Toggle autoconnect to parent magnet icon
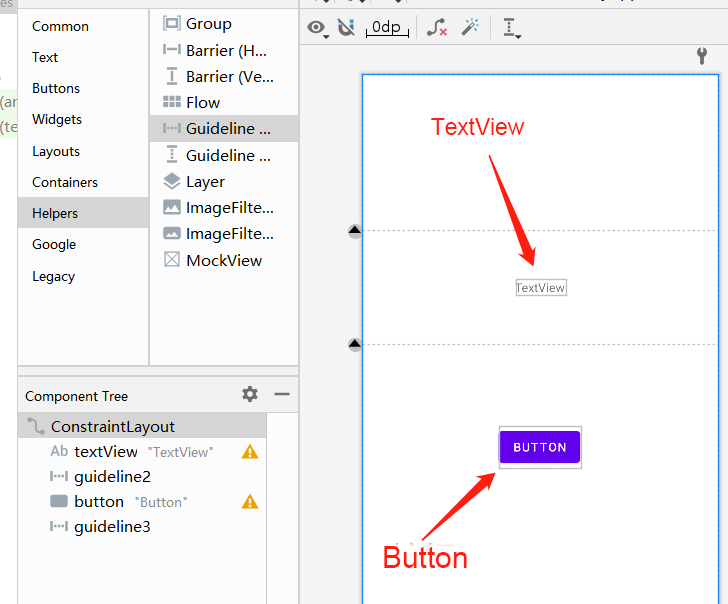 (346, 28)
